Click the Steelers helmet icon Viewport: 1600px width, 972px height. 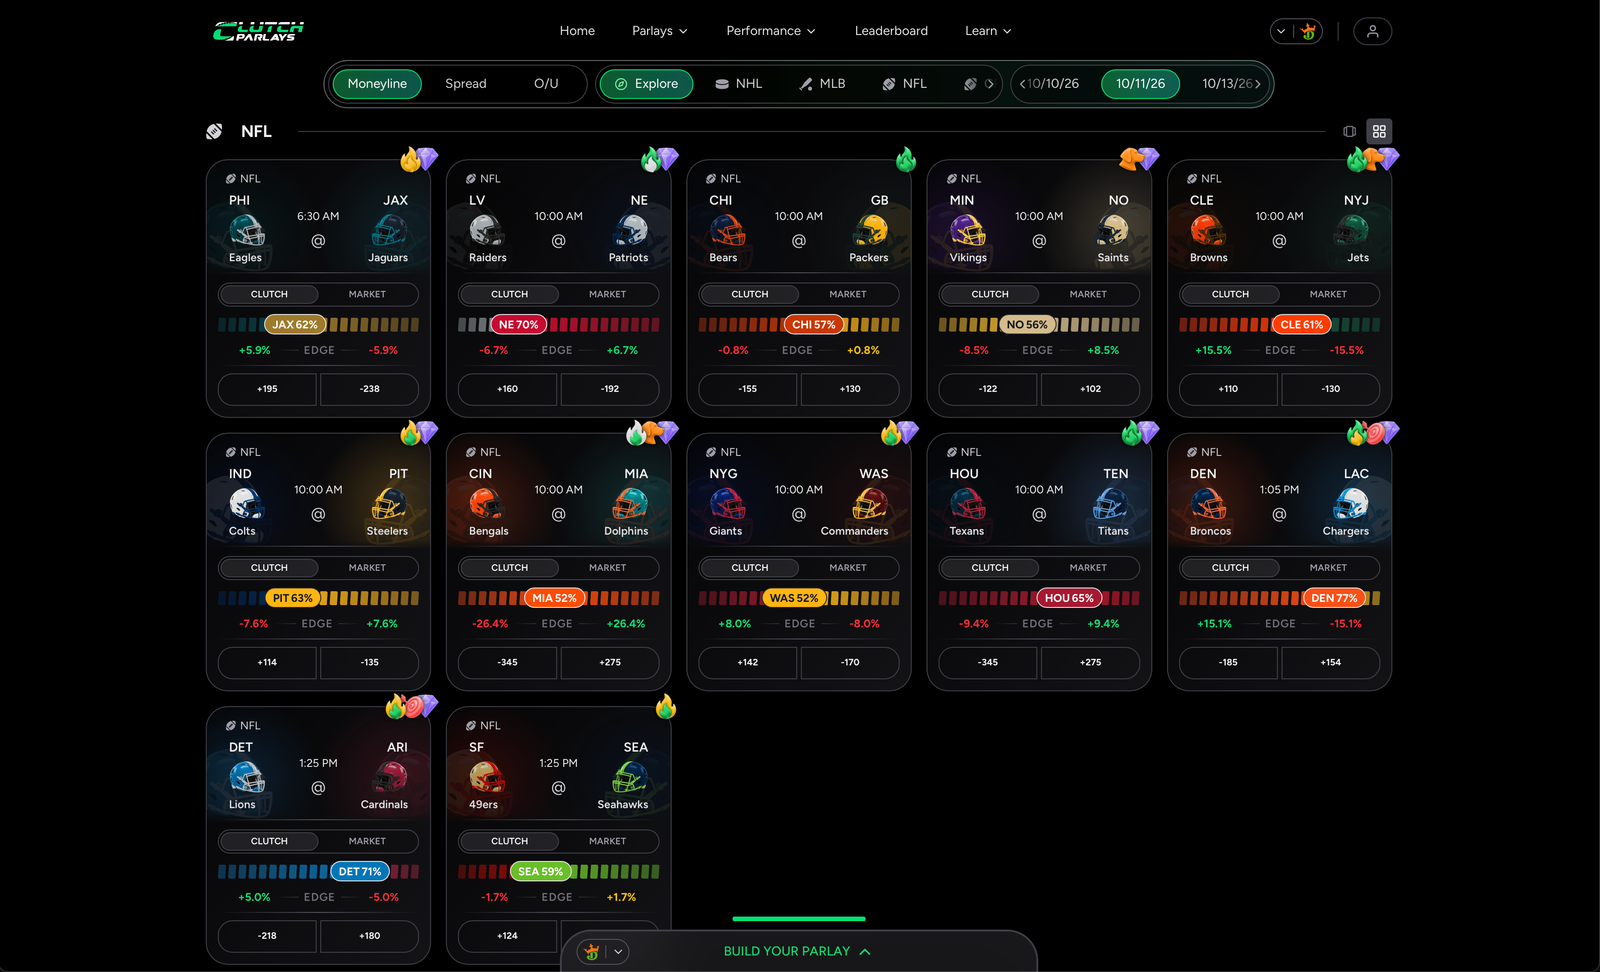[x=389, y=504]
